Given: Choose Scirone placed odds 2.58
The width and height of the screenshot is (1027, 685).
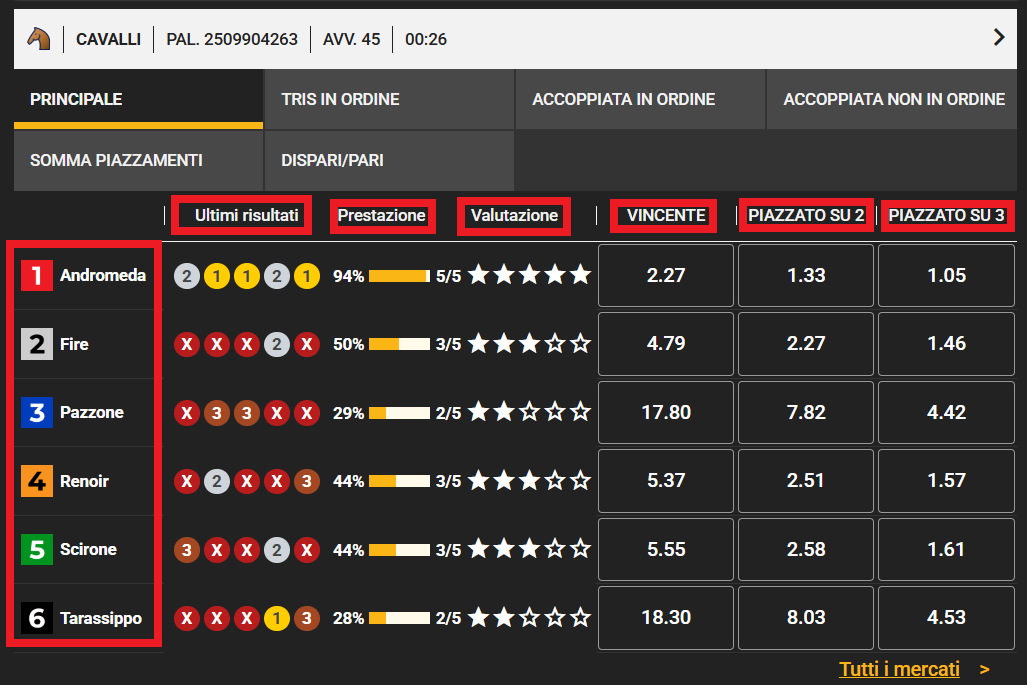Looking at the screenshot, I should pos(806,549).
